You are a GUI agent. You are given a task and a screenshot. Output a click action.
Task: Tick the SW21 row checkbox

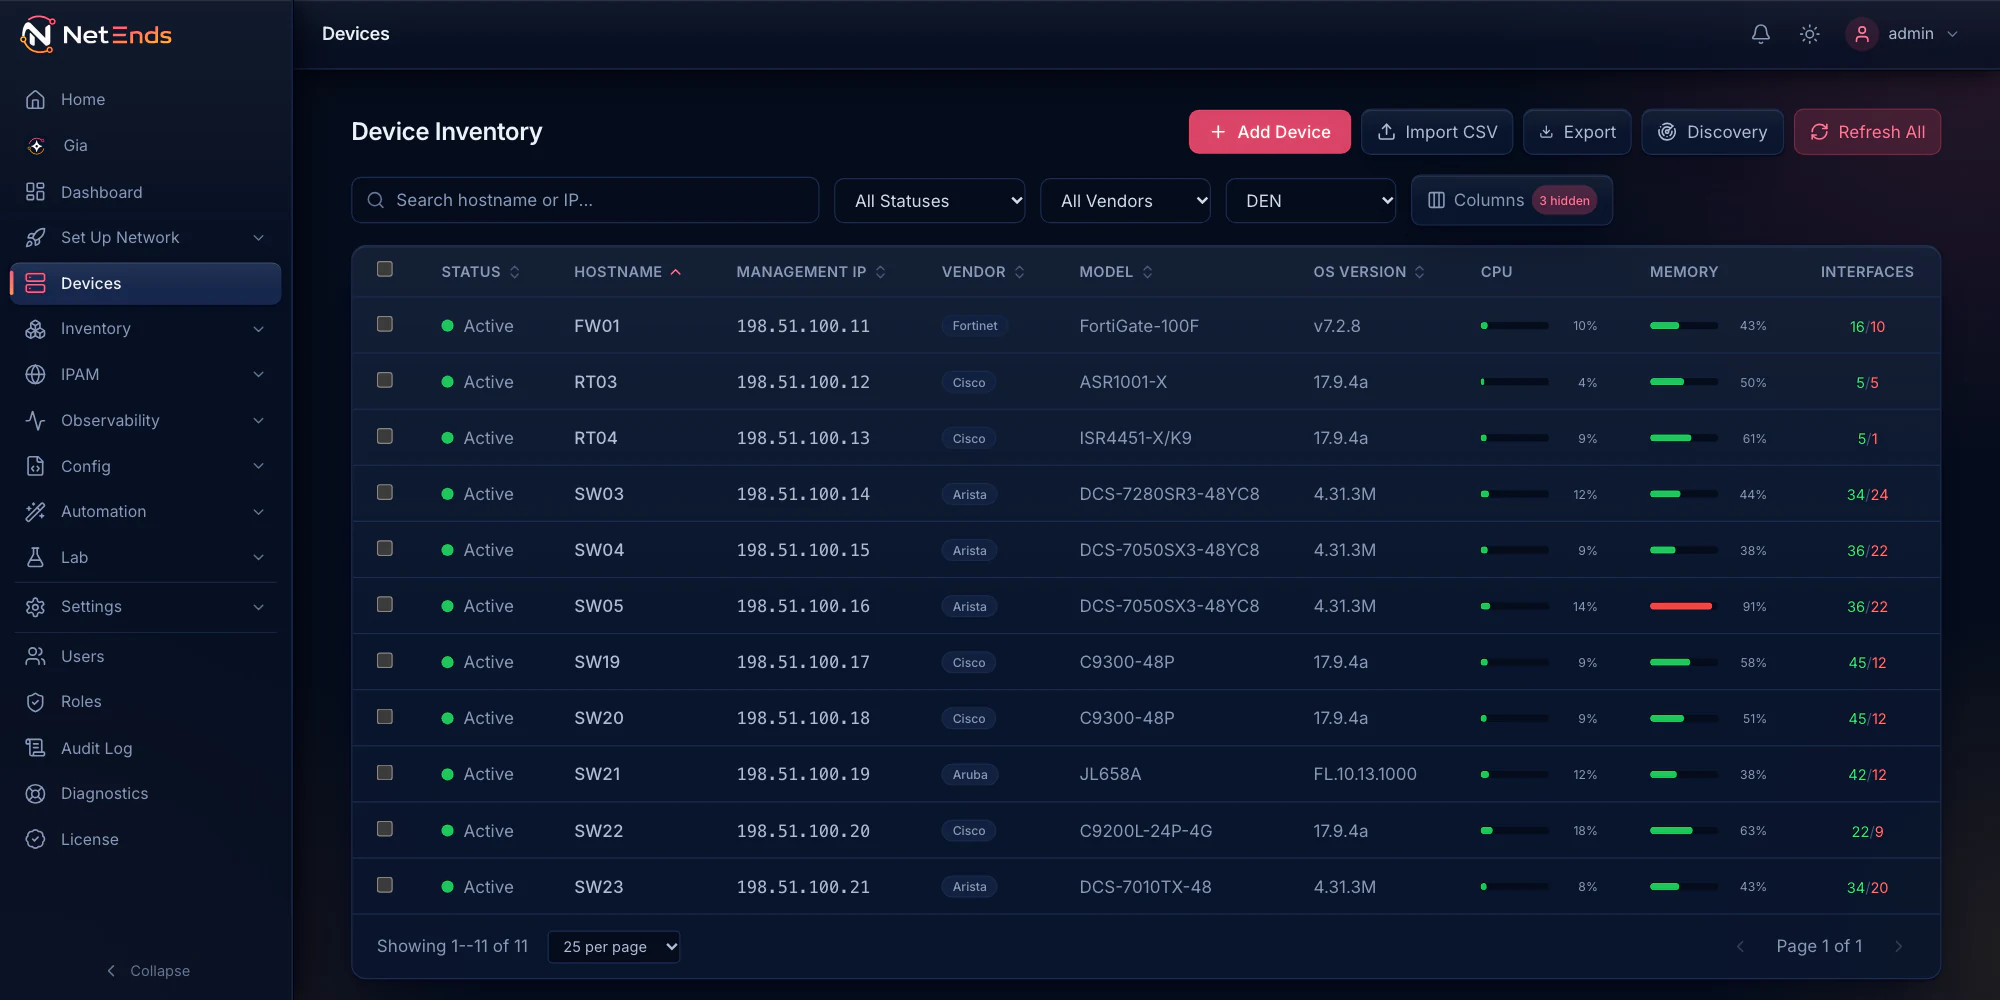385,773
